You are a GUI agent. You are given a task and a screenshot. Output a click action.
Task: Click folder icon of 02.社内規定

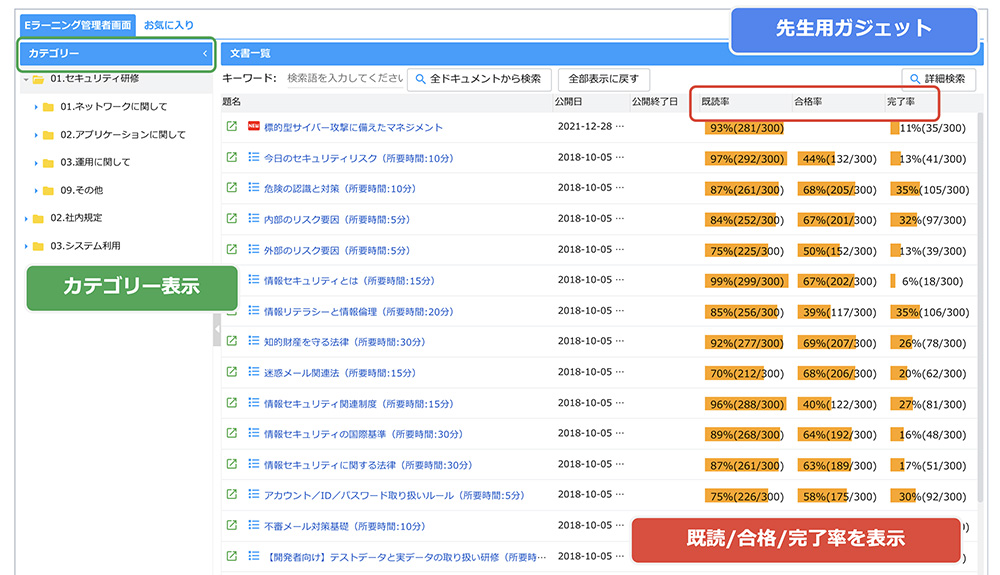click(x=38, y=218)
